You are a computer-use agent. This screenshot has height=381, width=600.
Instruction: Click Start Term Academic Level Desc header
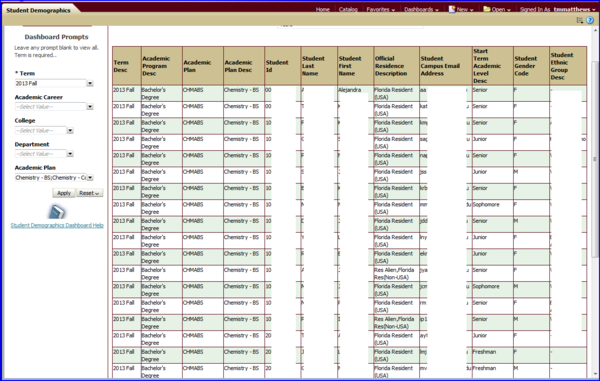[493, 66]
